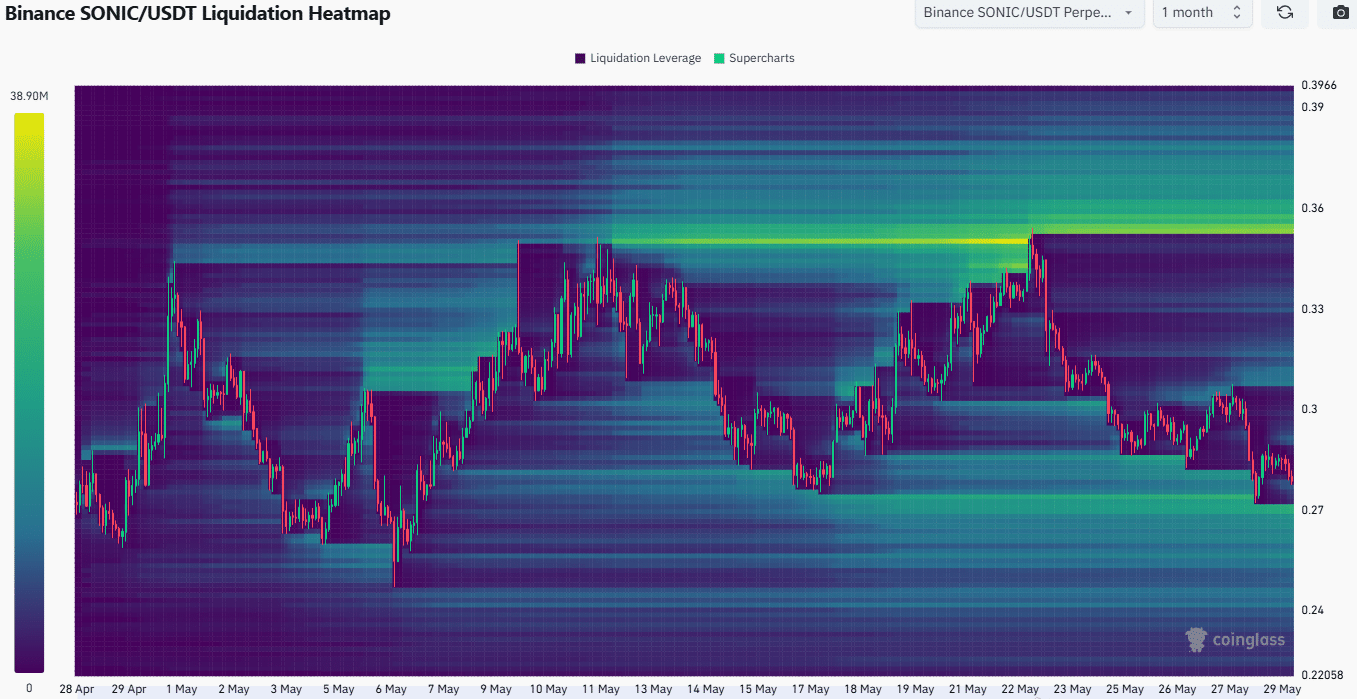Image resolution: width=1357 pixels, height=699 pixels.
Task: Click the 11 May date label
Action: pos(602,689)
